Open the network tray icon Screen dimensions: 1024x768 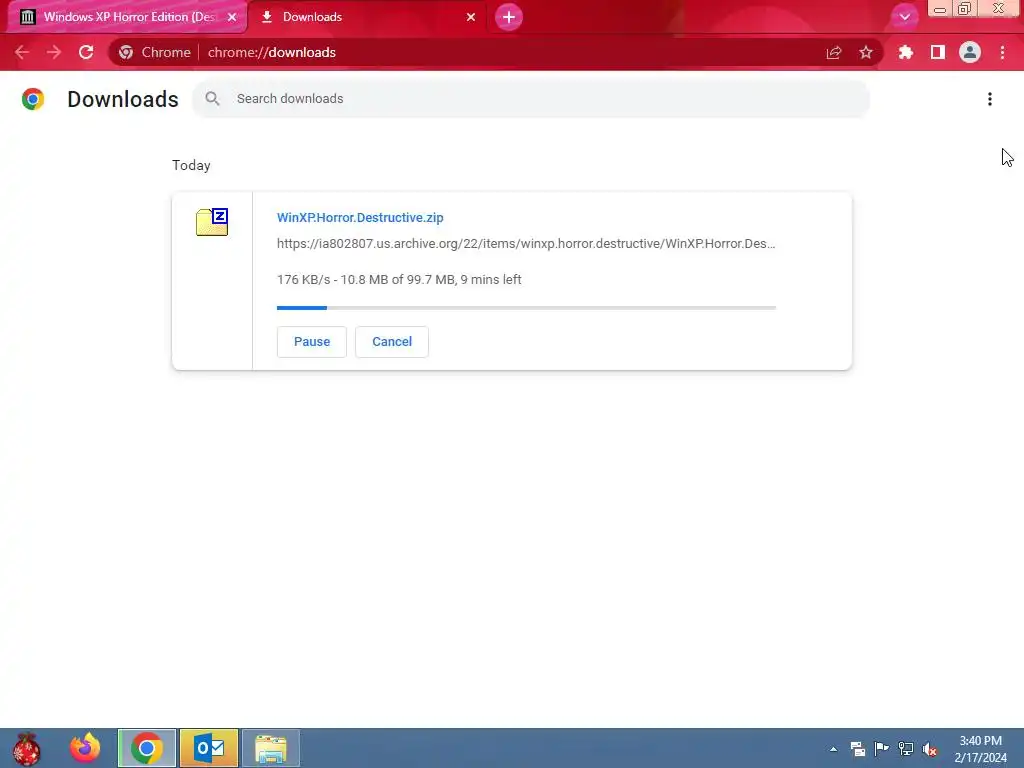pos(906,749)
